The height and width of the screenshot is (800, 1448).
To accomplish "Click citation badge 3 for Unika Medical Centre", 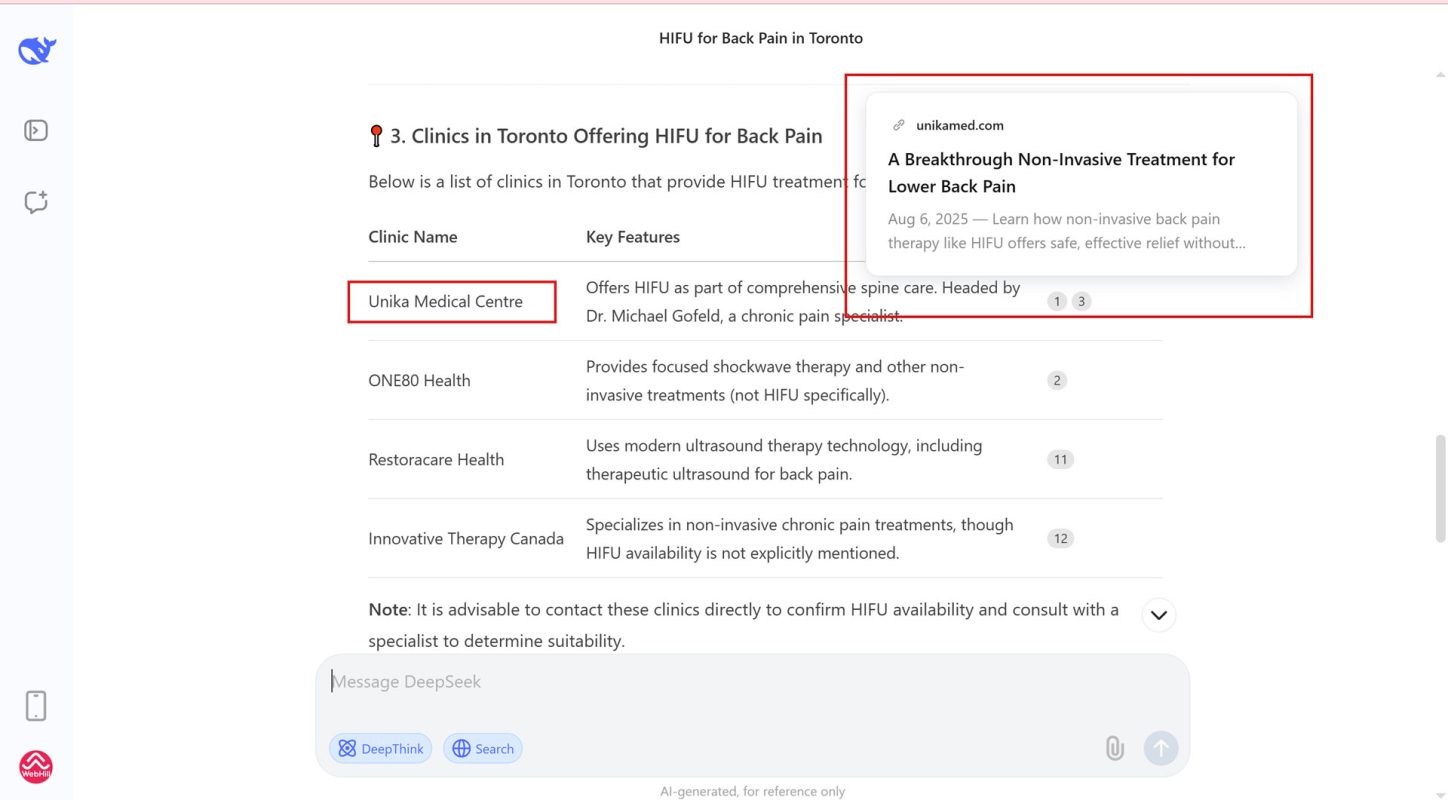I will pyautogui.click(x=1081, y=300).
